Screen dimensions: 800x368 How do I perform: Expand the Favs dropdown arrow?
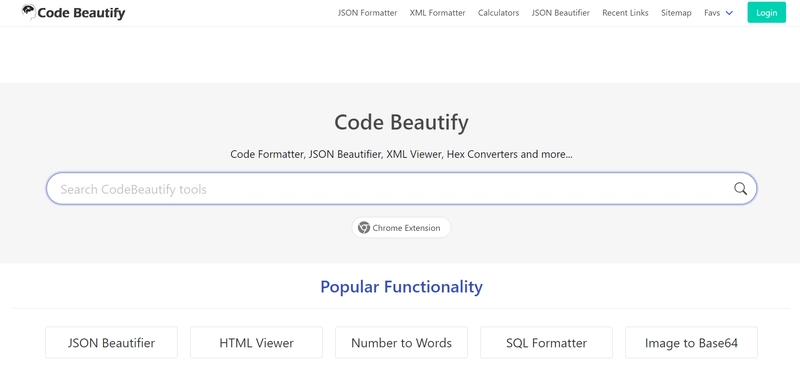point(729,13)
